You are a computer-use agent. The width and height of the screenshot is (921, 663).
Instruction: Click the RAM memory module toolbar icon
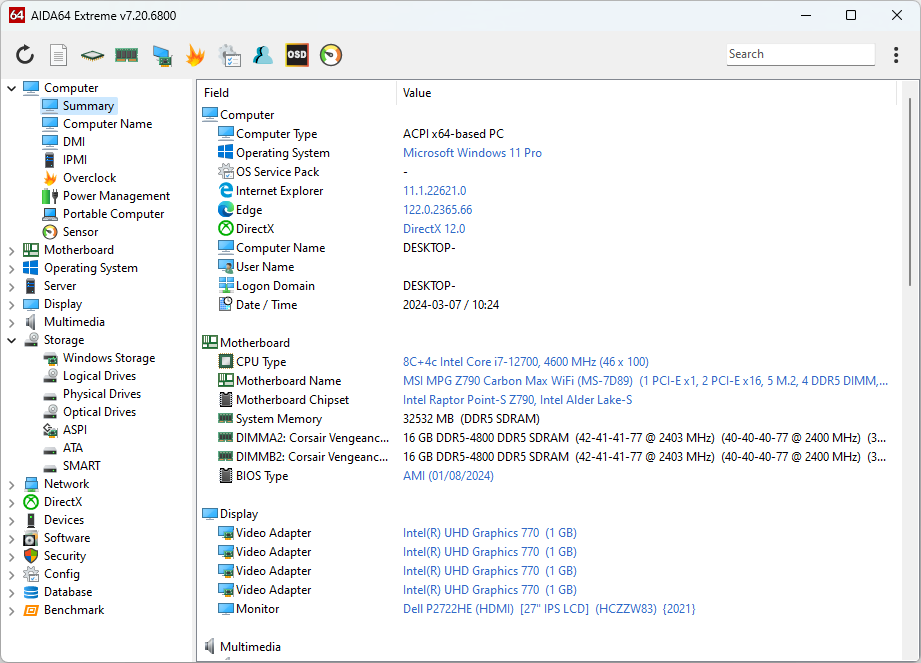pyautogui.click(x=126, y=55)
